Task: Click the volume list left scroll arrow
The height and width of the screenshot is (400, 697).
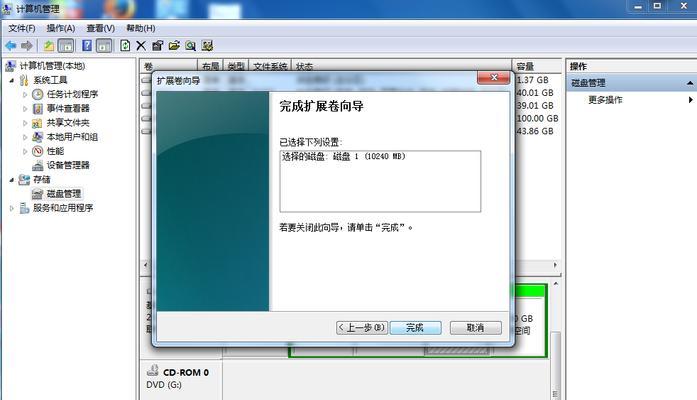Action: coord(146,265)
